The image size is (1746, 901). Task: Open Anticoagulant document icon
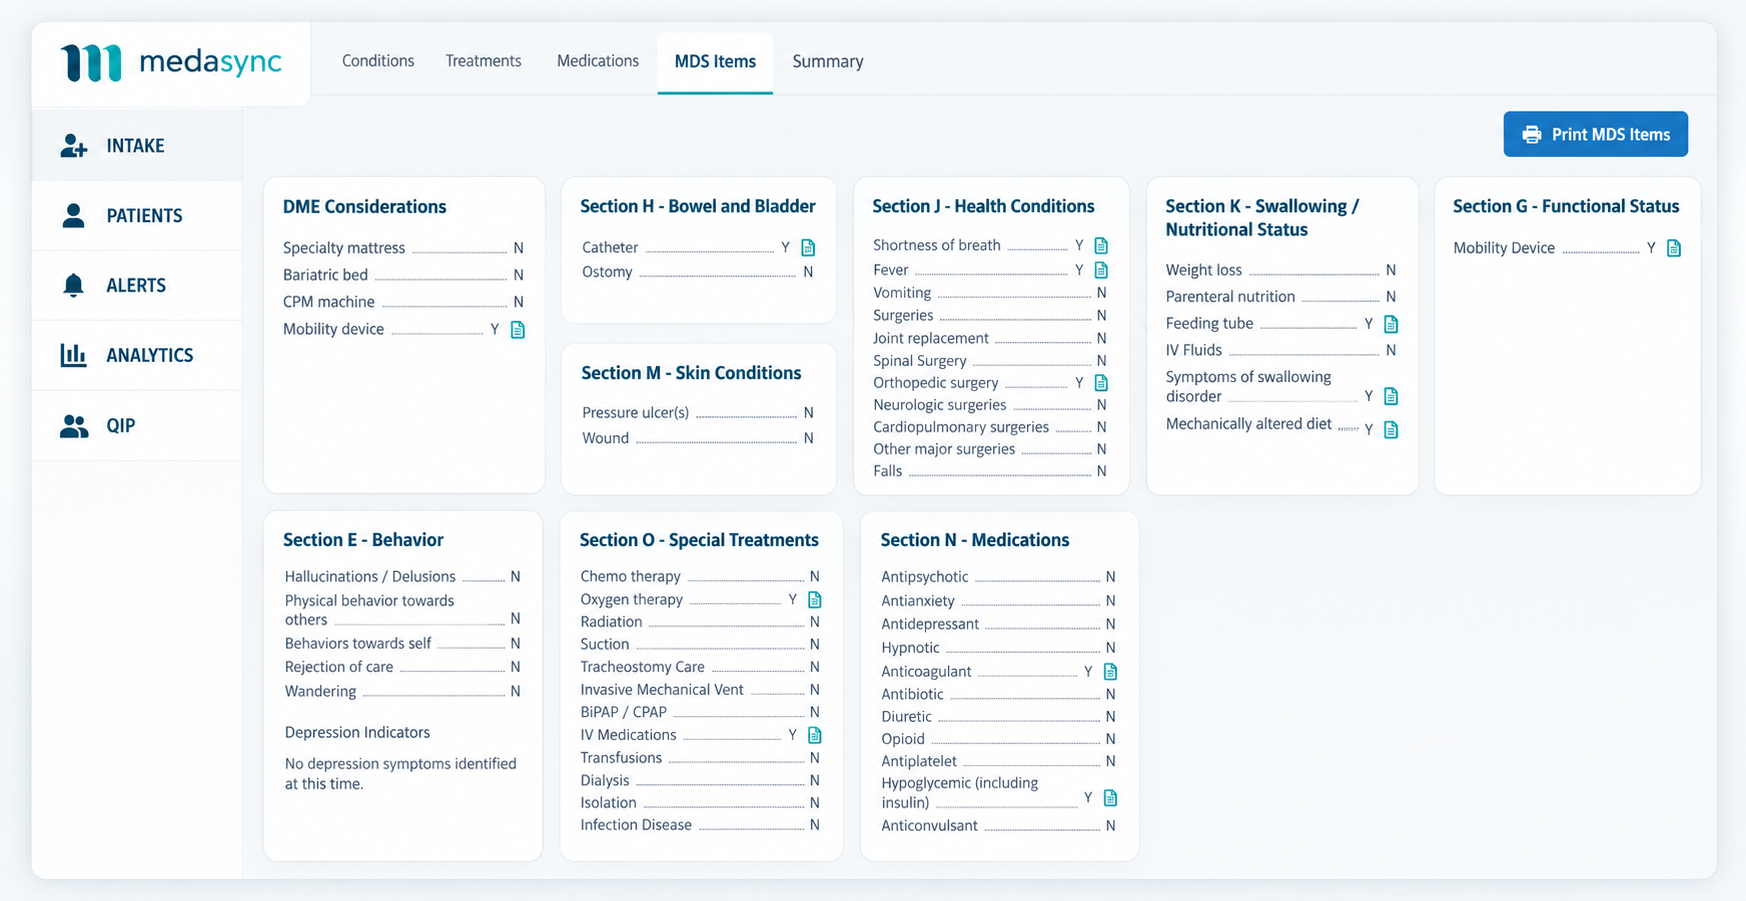tap(1110, 672)
